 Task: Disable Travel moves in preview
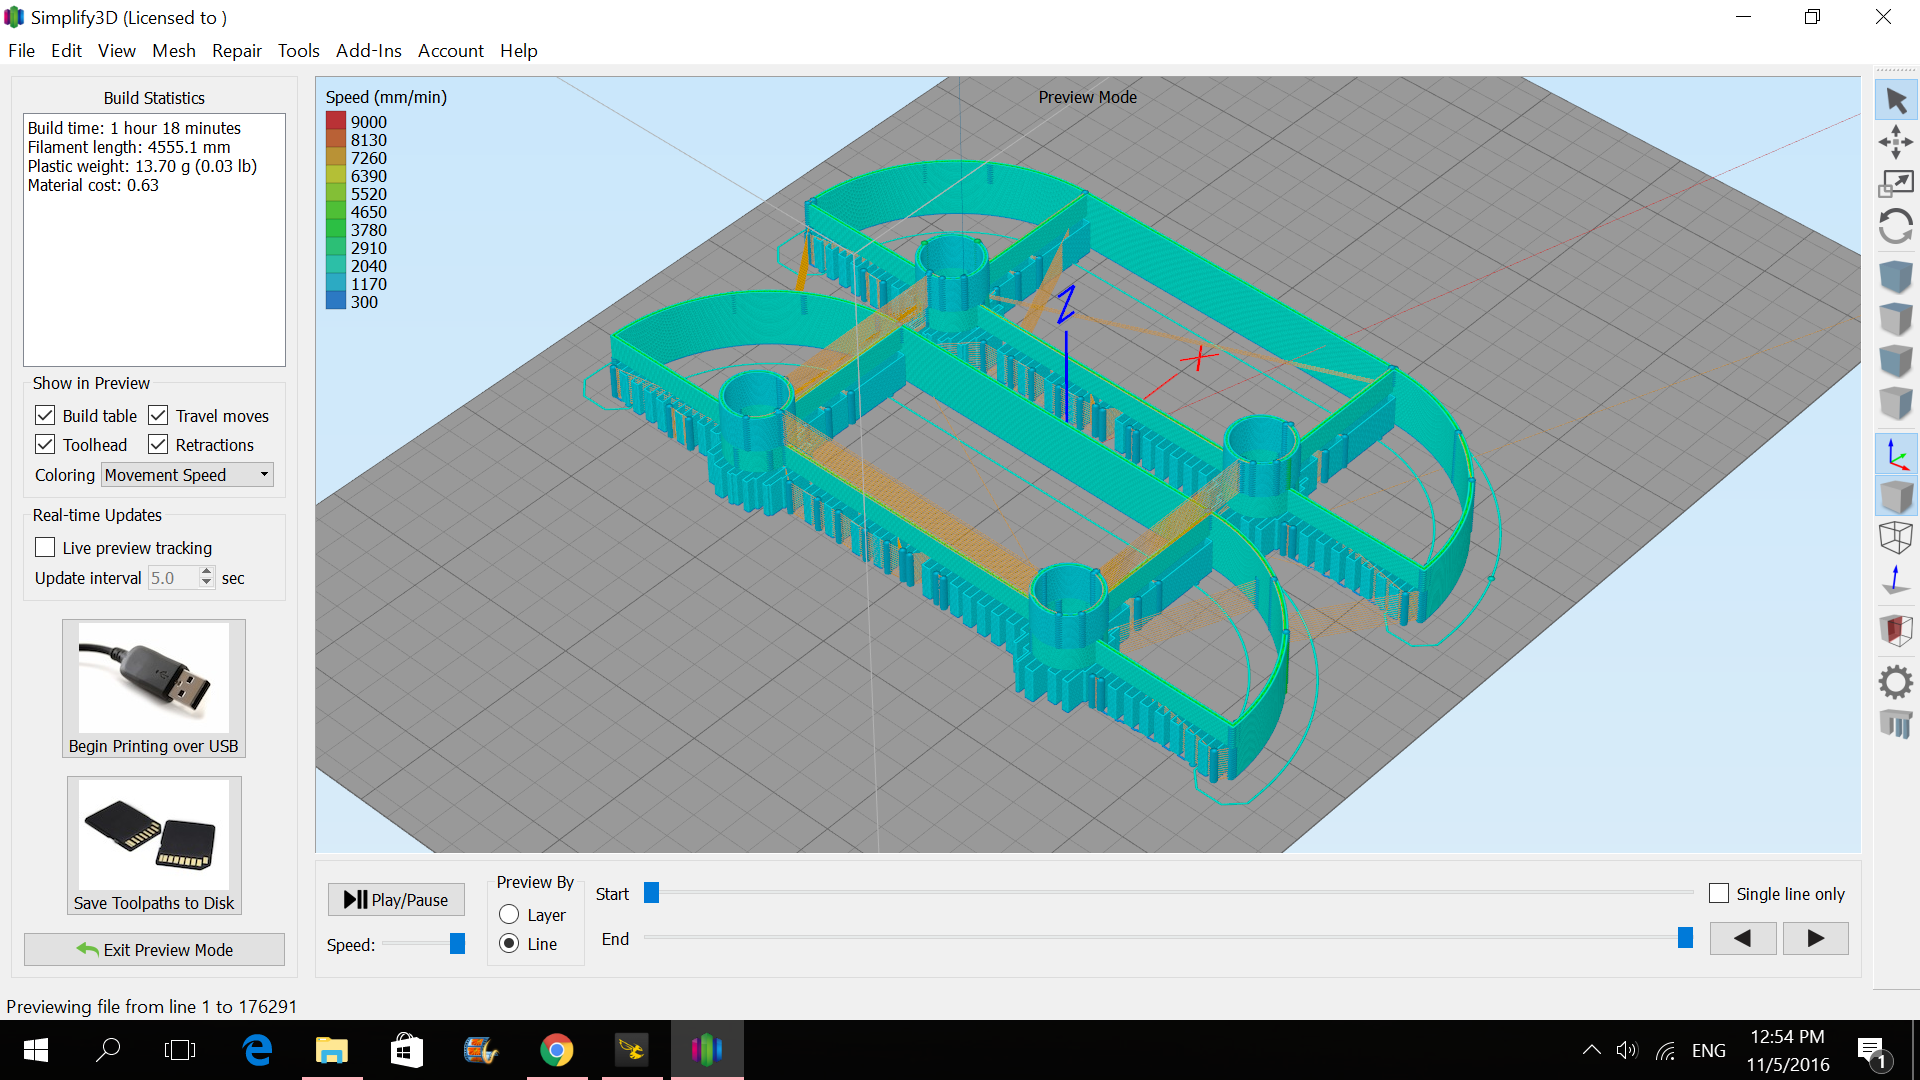(158, 415)
